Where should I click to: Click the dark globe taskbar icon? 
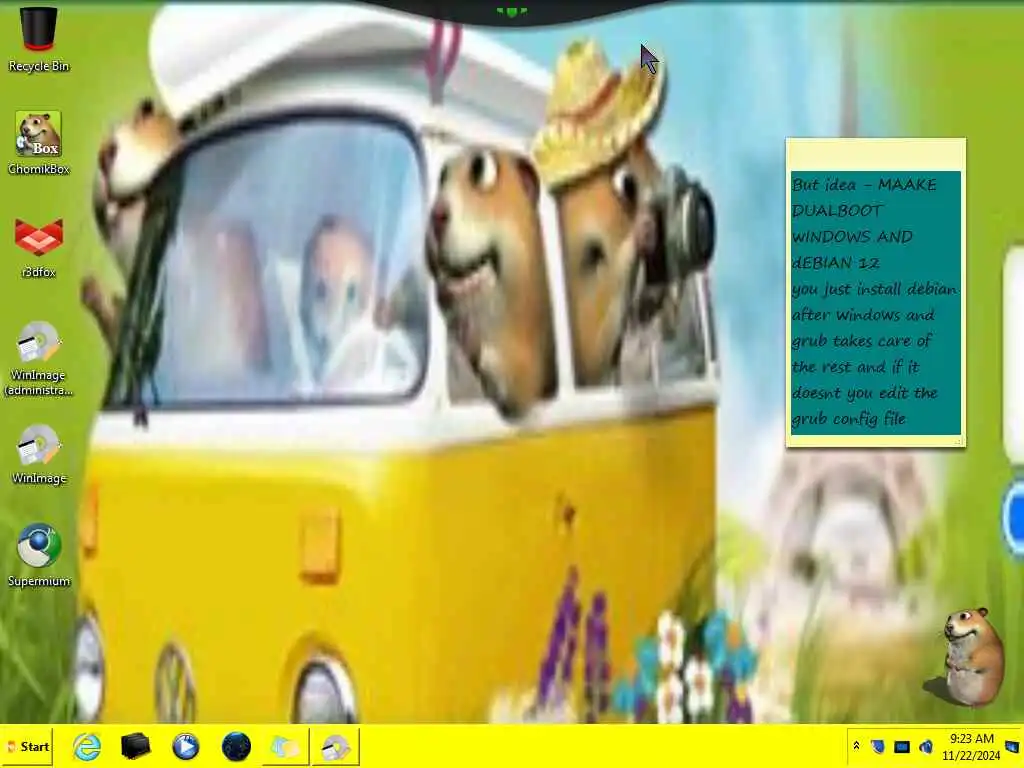pyautogui.click(x=236, y=746)
